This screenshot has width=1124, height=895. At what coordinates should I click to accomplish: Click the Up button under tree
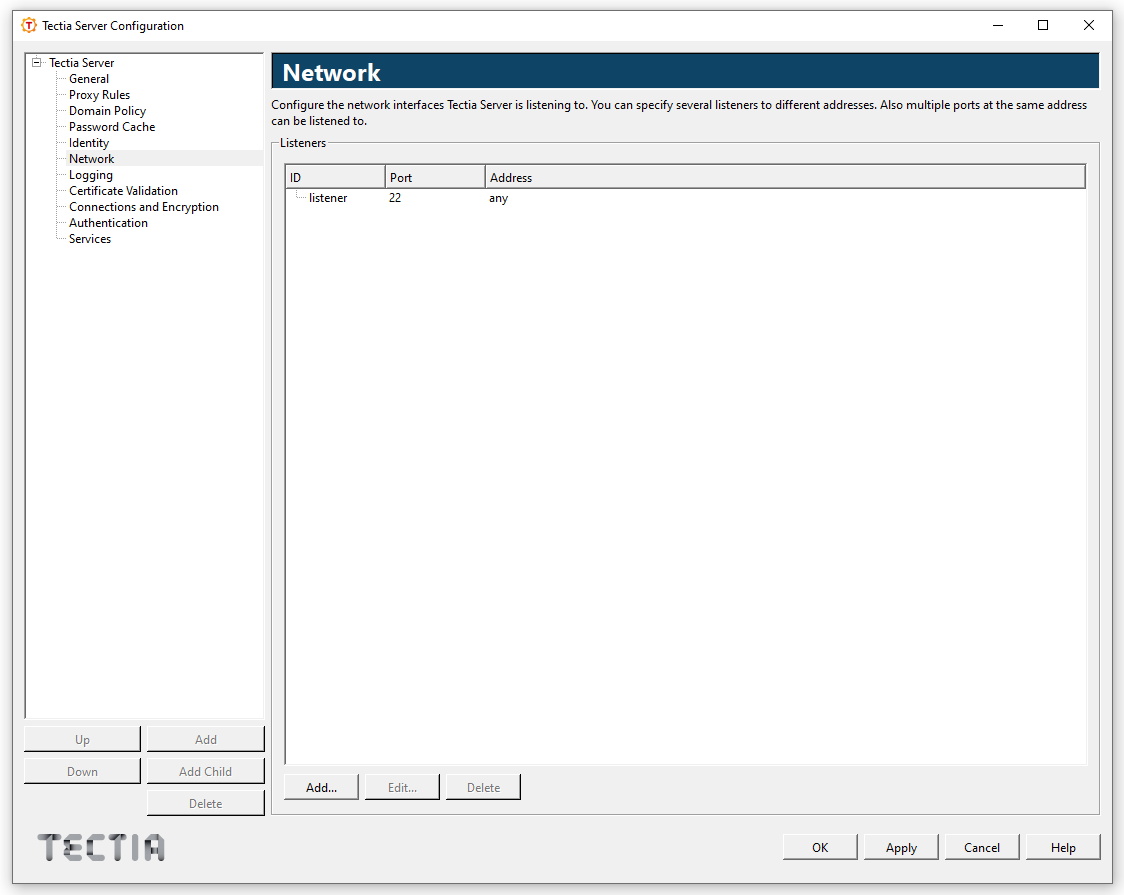[x=82, y=740]
